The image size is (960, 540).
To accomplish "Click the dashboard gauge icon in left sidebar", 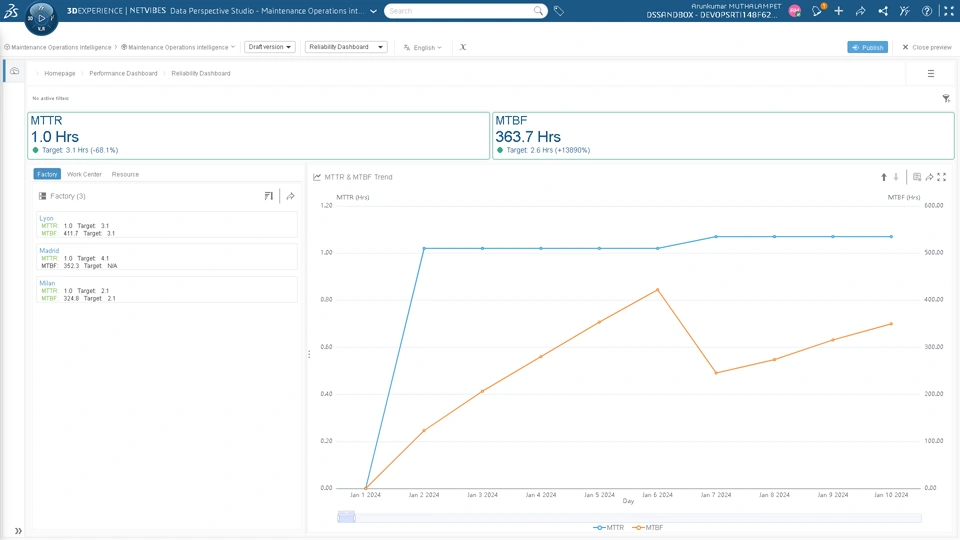I will coord(14,72).
